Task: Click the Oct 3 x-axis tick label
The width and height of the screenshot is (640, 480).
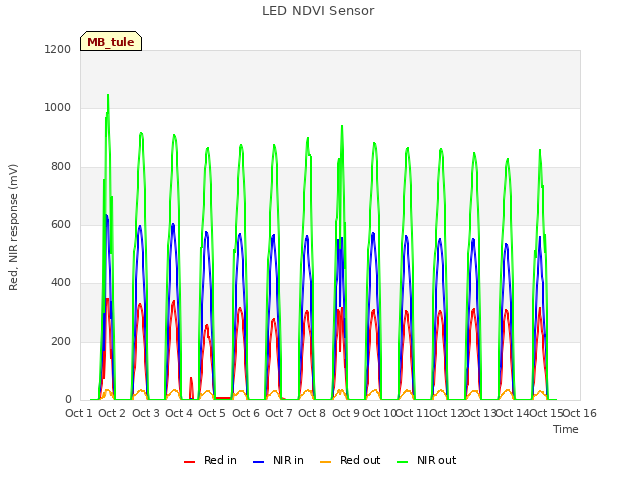Action: (x=146, y=413)
